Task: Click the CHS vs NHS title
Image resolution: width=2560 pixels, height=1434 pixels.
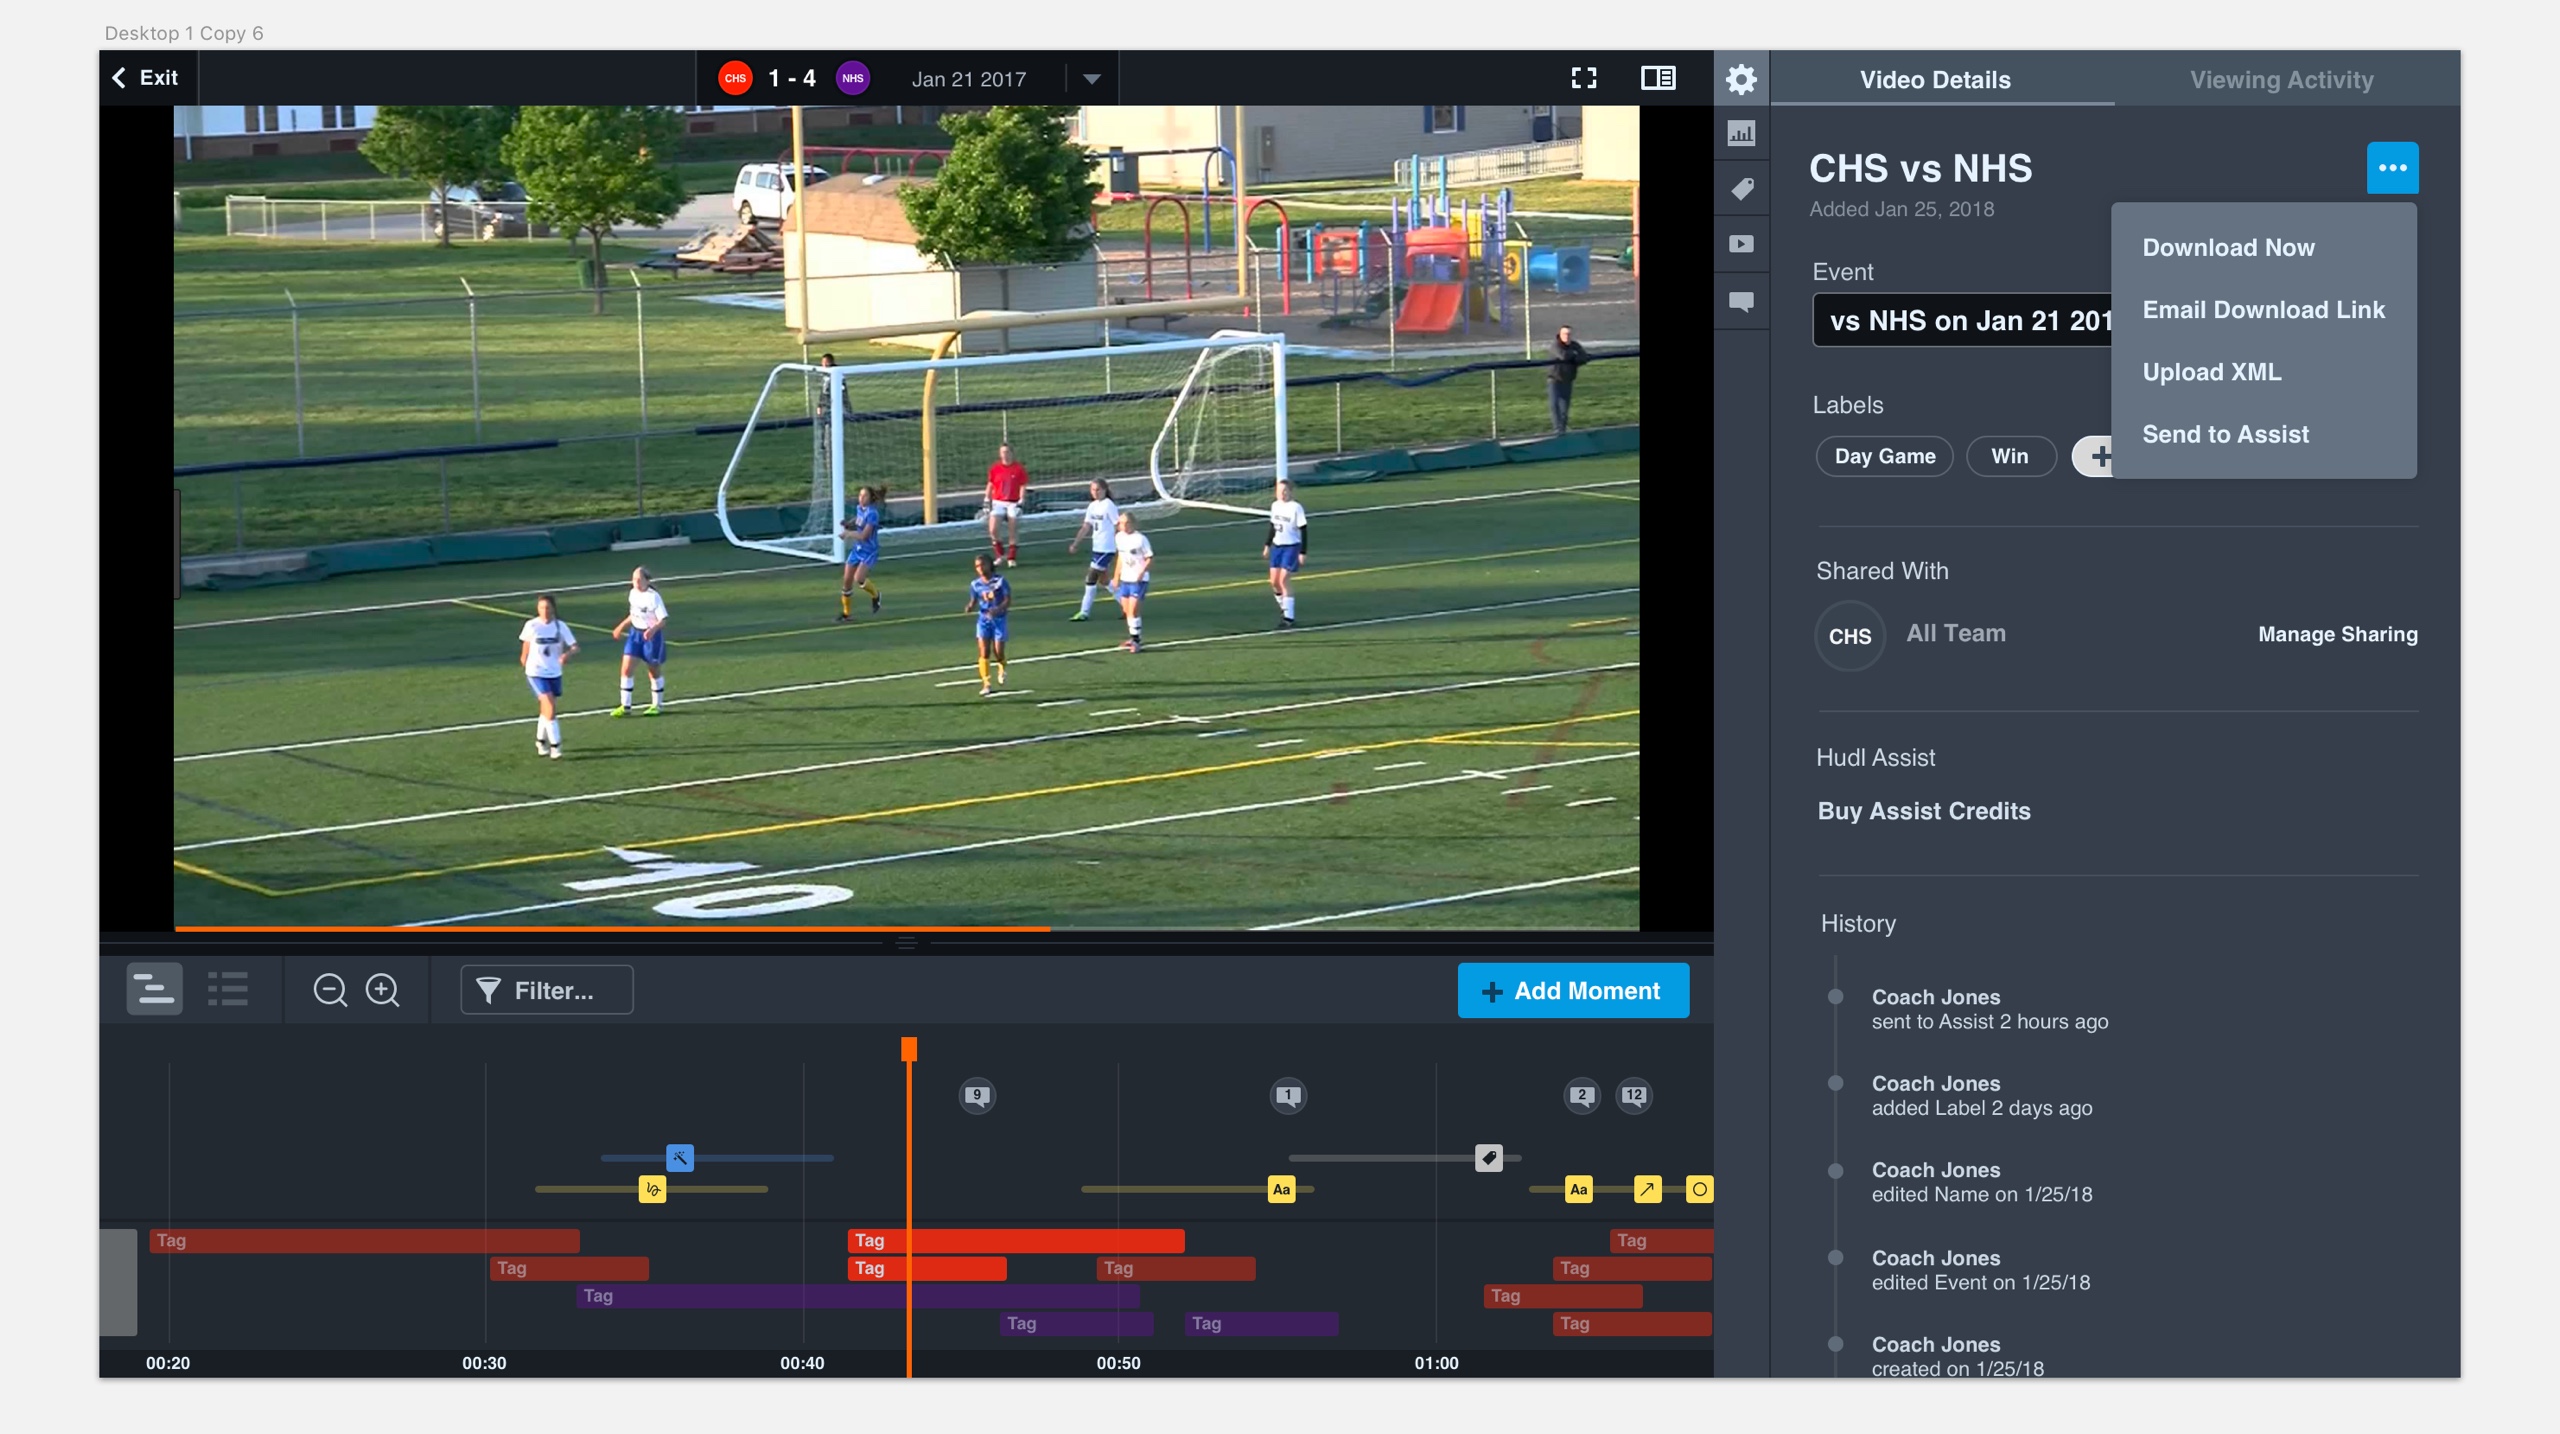Action: [1920, 168]
